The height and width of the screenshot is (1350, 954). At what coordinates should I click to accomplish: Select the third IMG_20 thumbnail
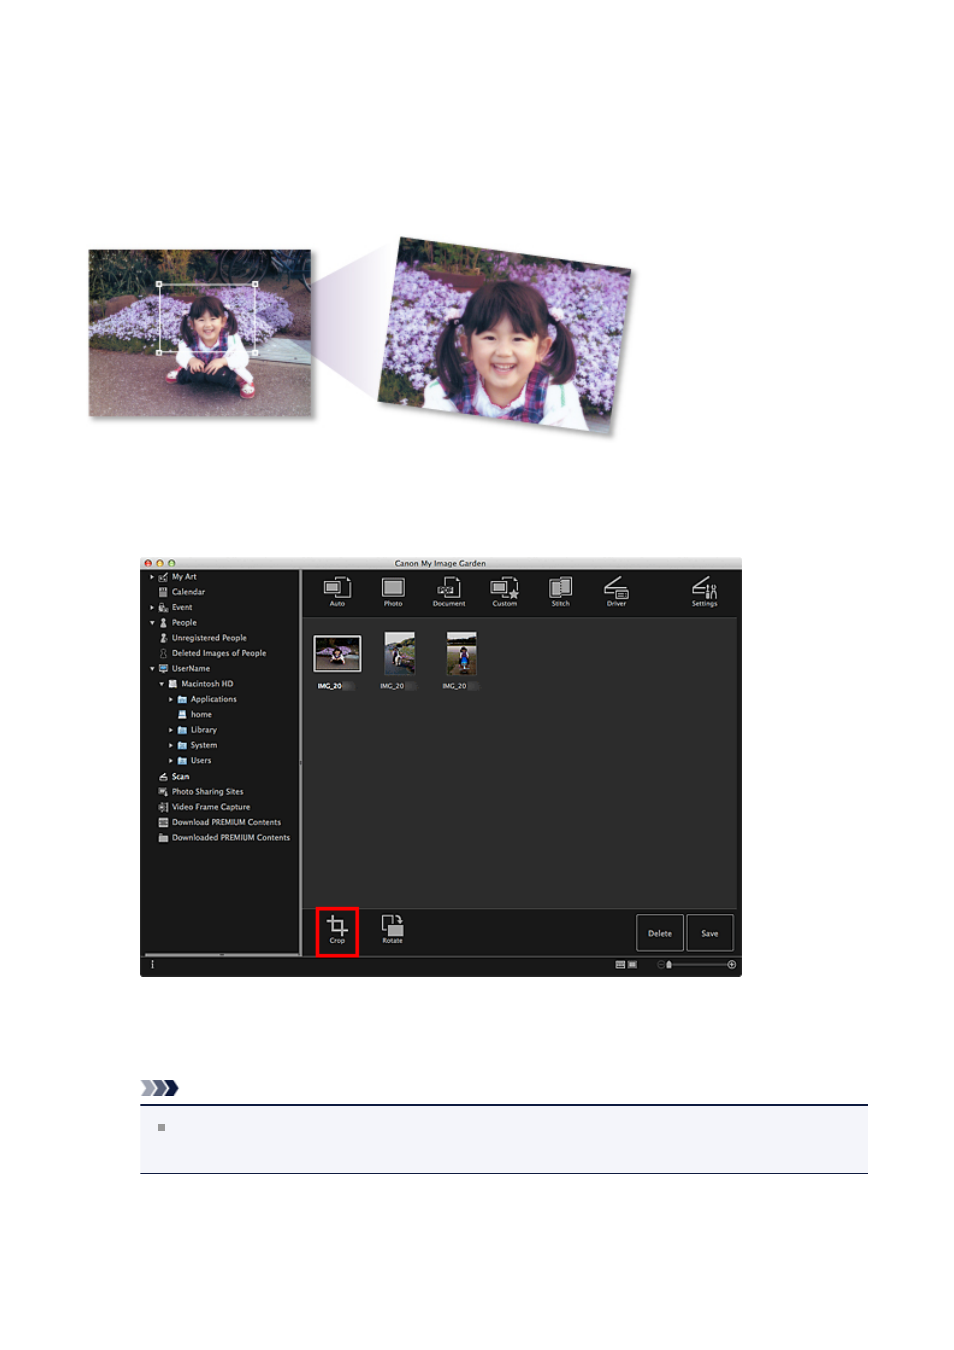461,654
